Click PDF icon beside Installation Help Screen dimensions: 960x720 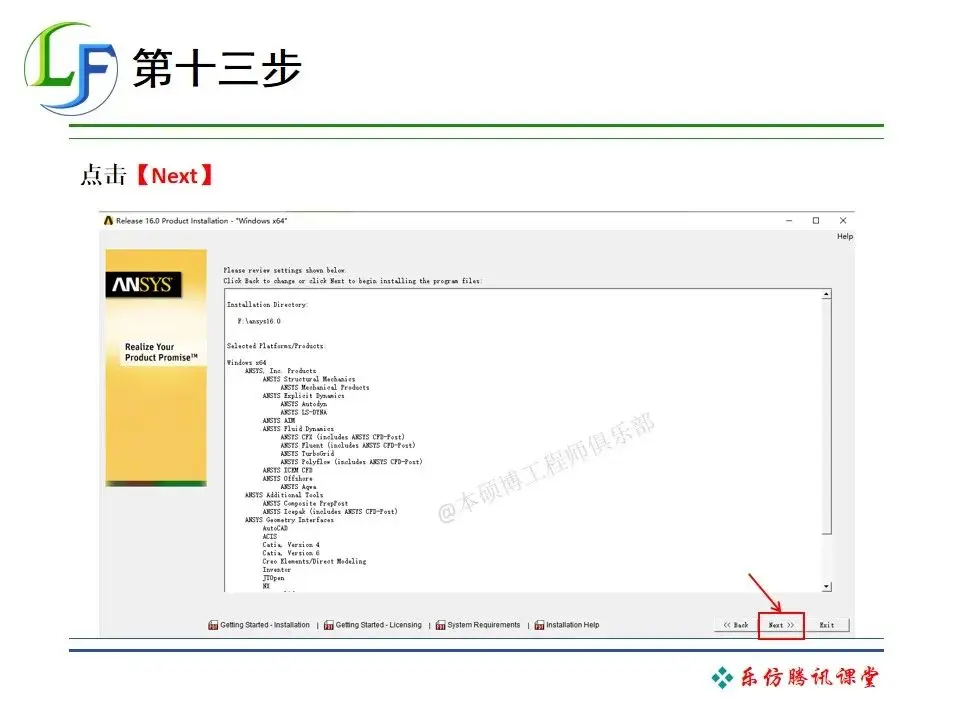pyautogui.click(x=539, y=625)
